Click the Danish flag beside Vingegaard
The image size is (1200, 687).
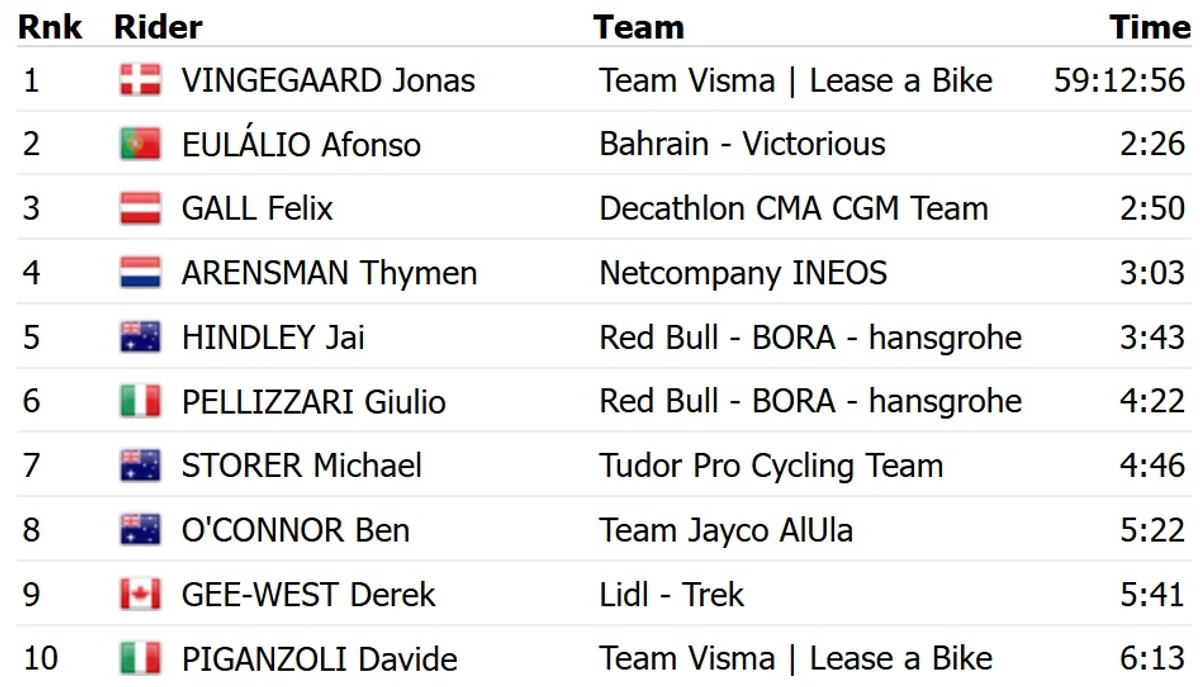[x=140, y=80]
